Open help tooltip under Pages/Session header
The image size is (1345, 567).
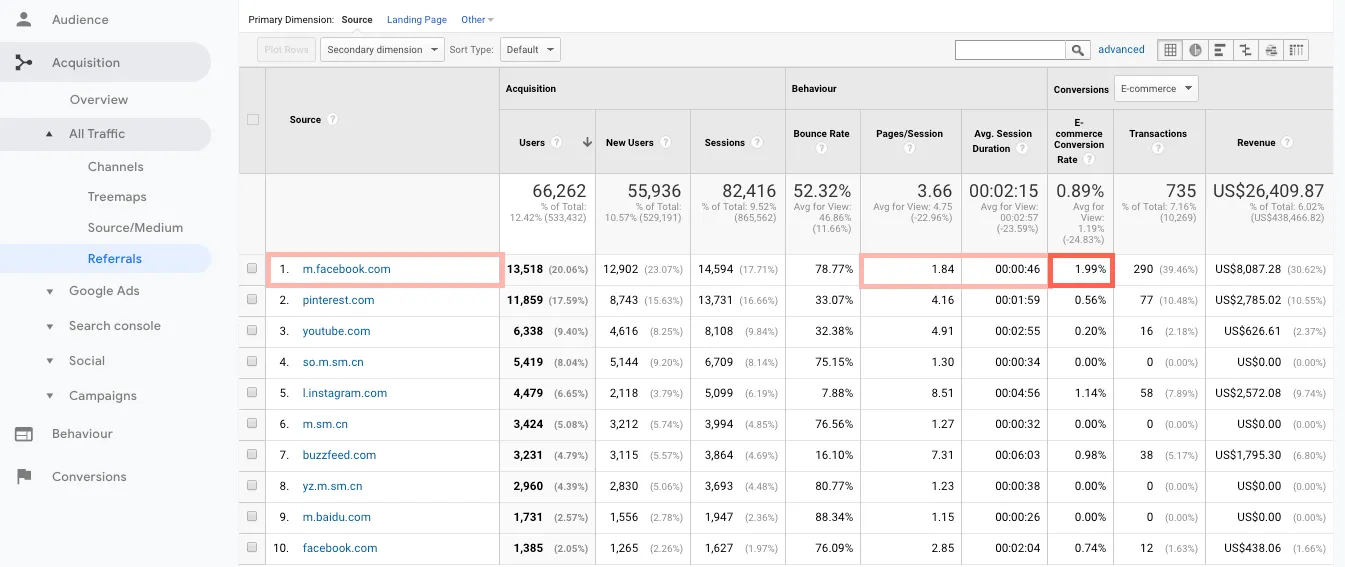pyautogui.click(x=909, y=149)
